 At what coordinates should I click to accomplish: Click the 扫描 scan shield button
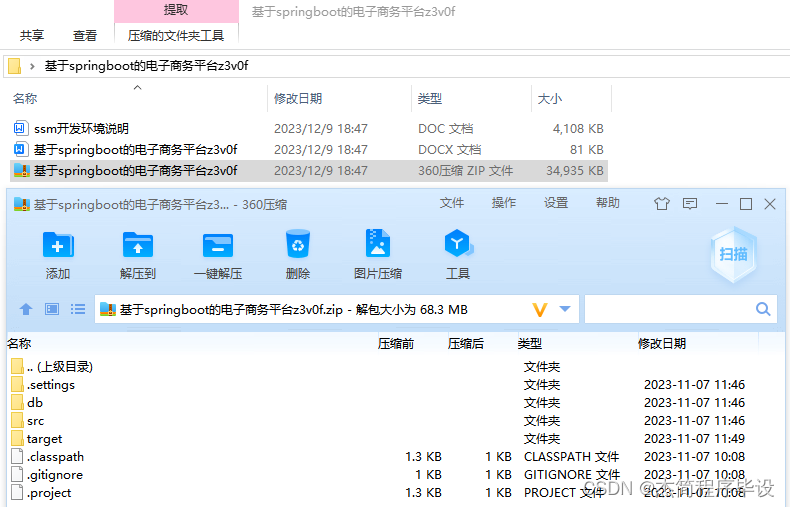point(734,254)
